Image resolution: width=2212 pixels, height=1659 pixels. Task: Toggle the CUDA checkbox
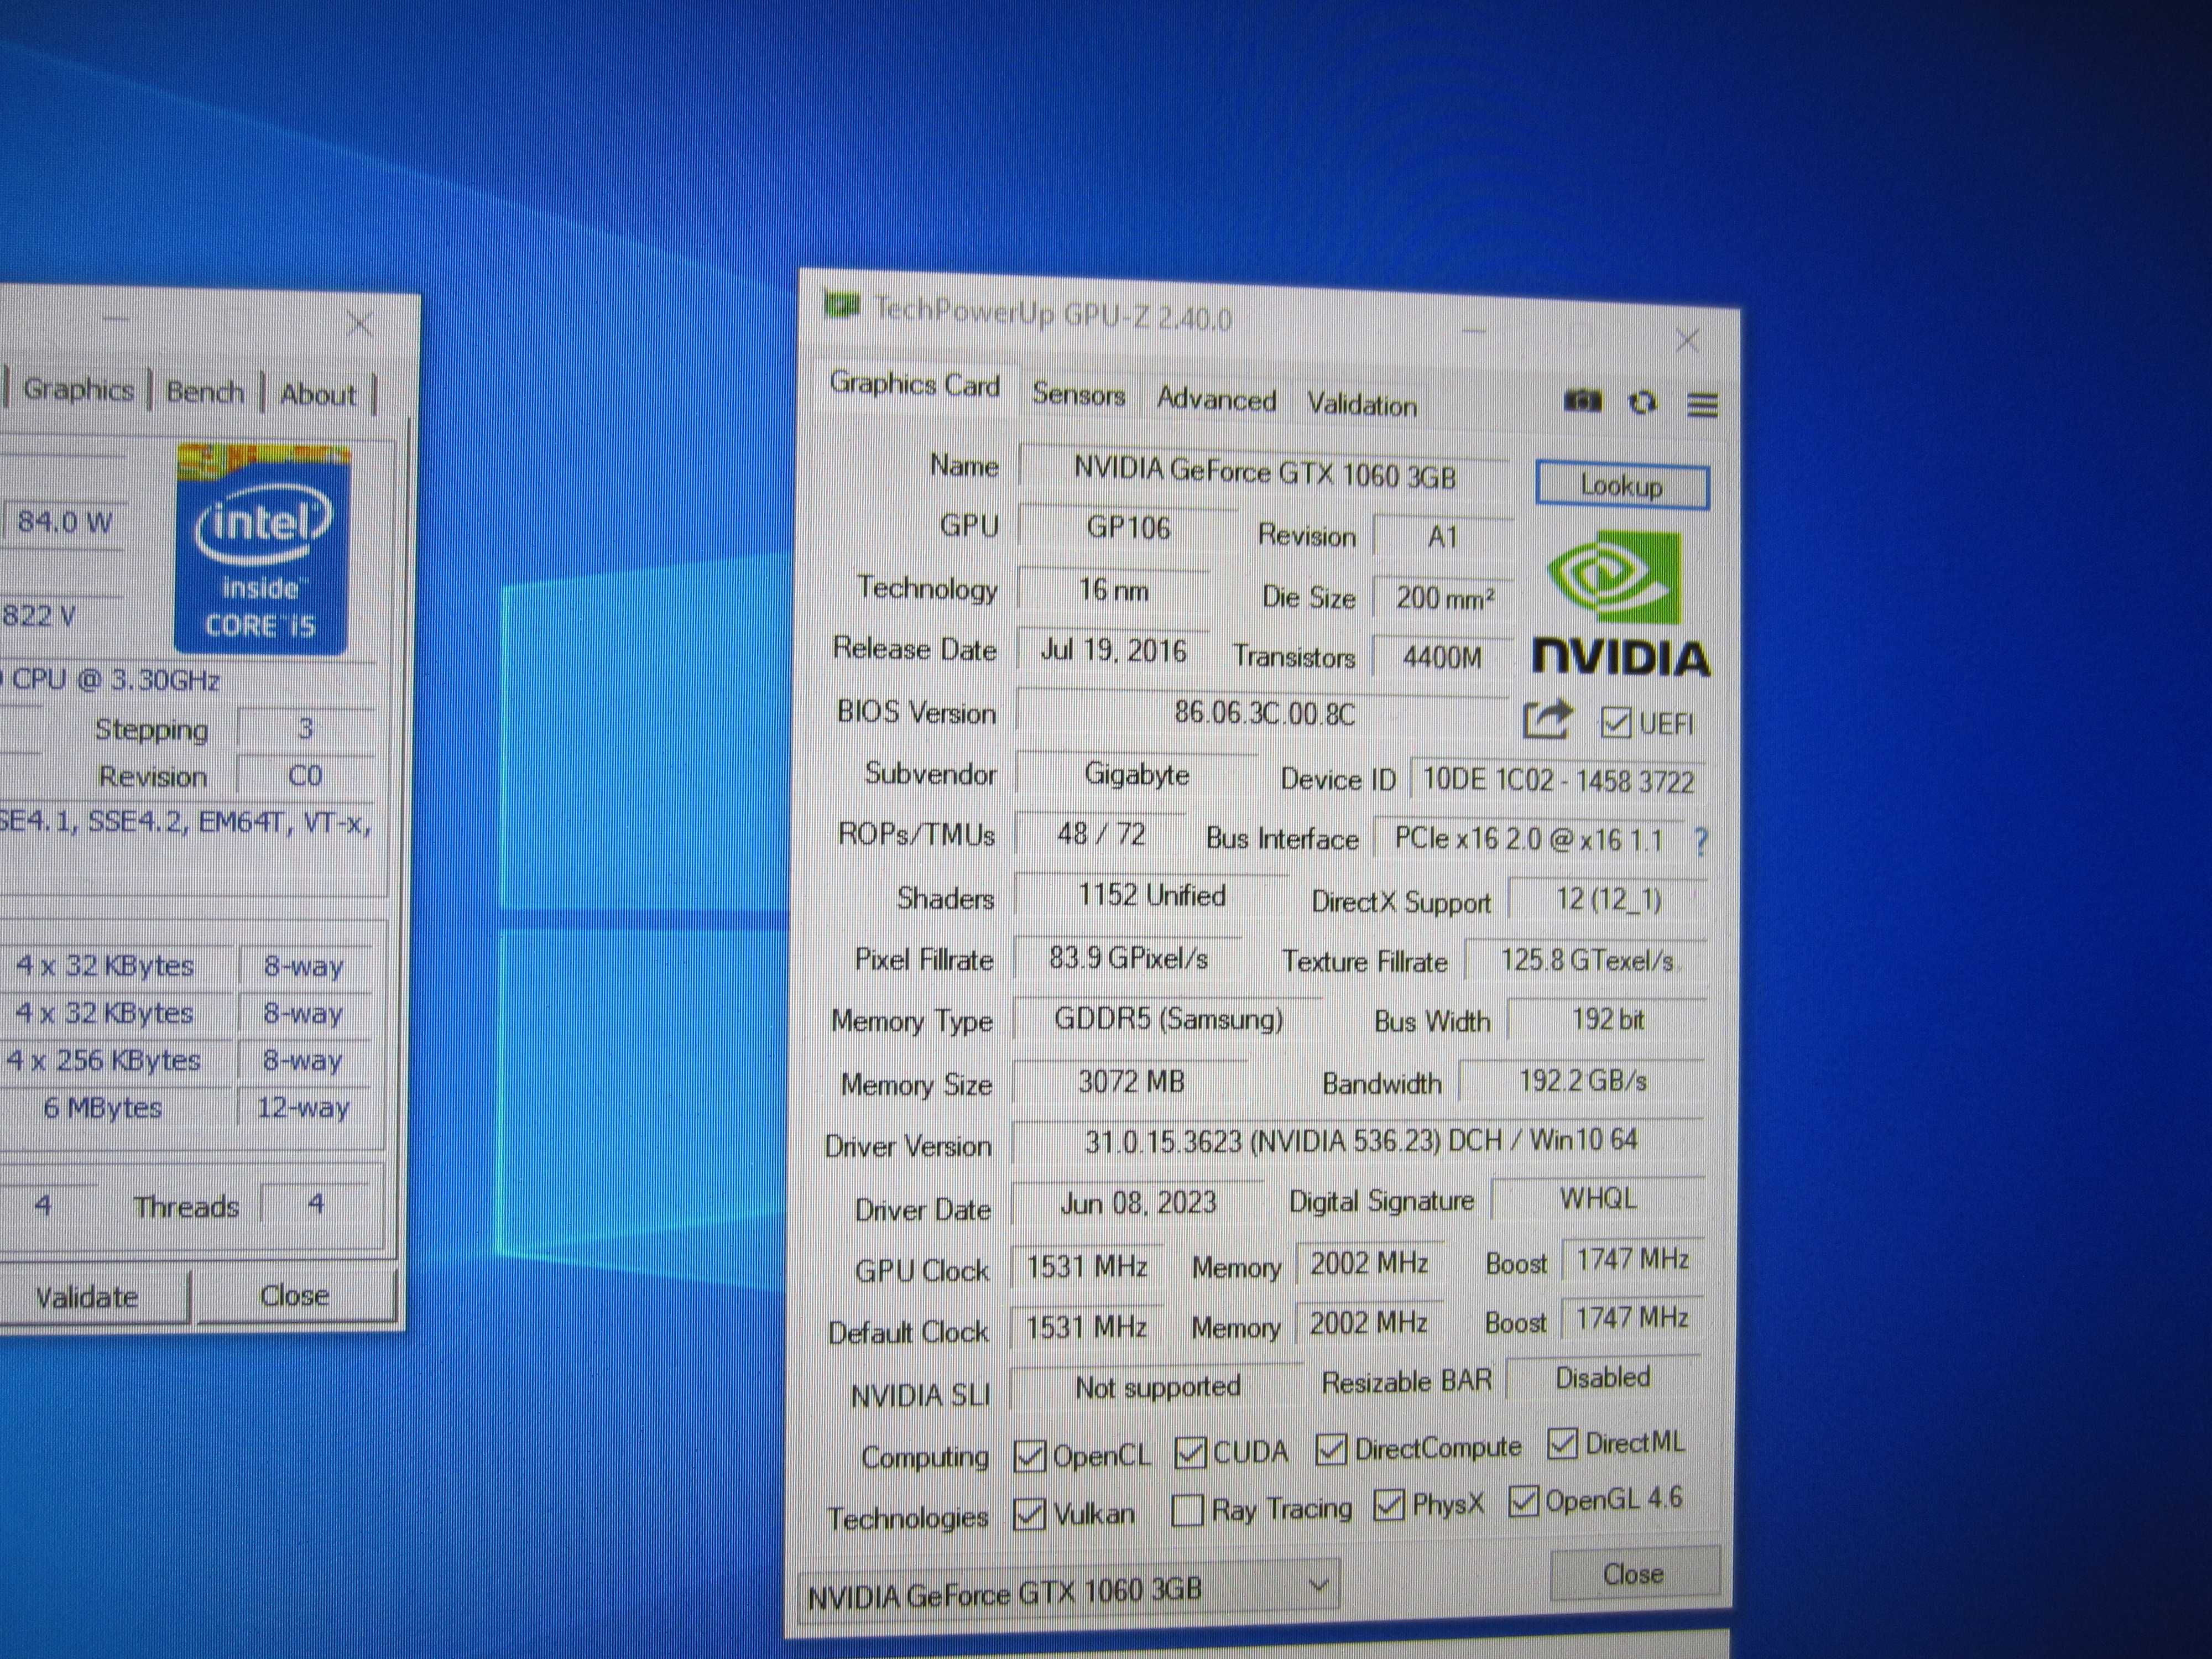(x=1190, y=1452)
